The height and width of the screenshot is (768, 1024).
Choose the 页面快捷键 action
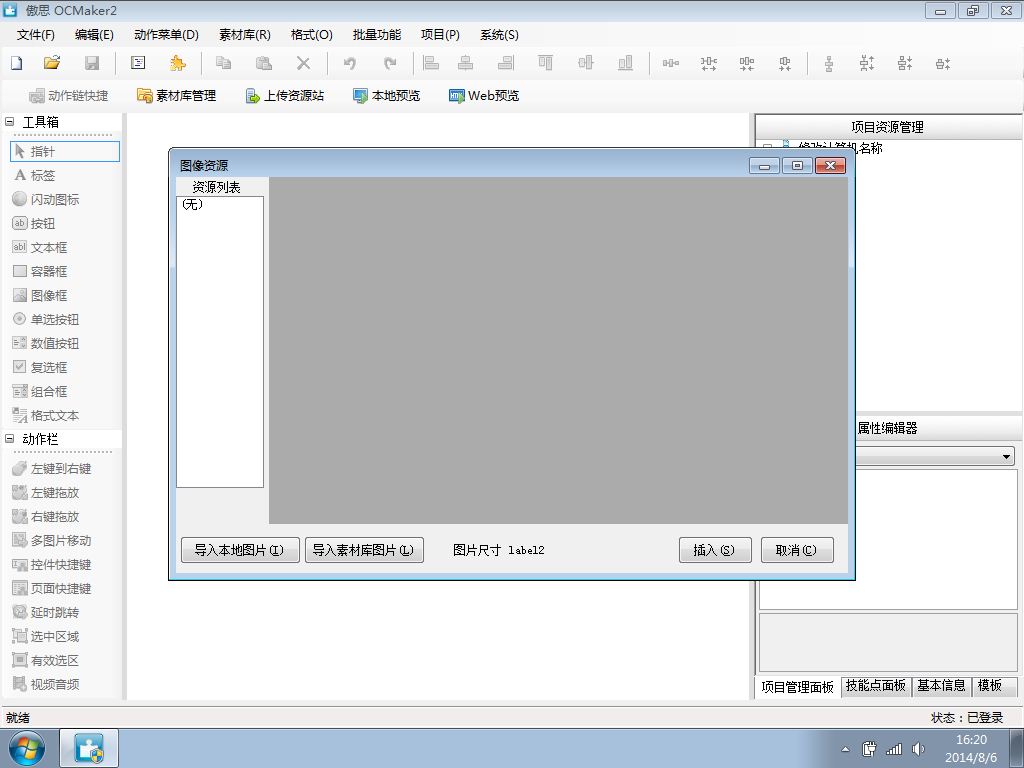click(x=52, y=588)
